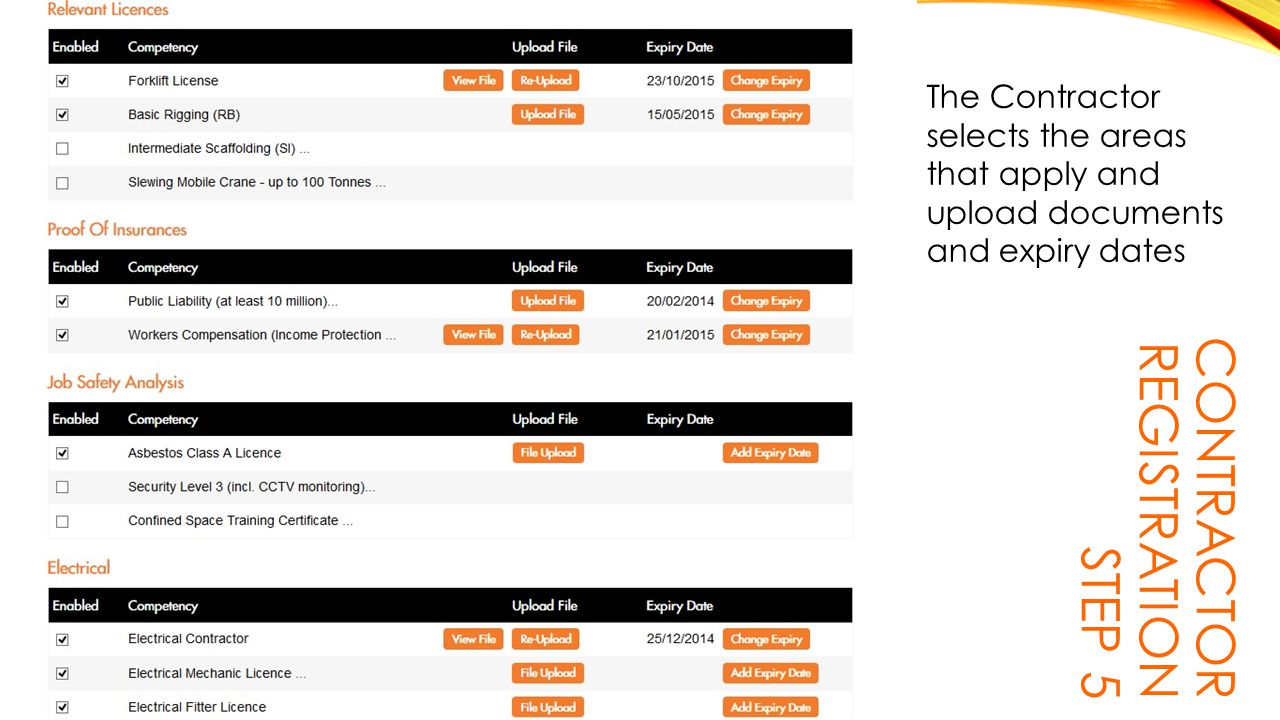
Task: Re-Upload the Forklift License file
Action: [546, 81]
